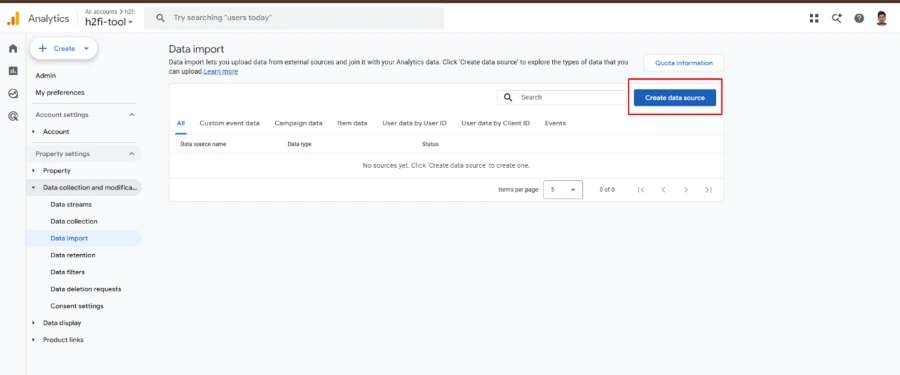This screenshot has height=375, width=900.
Task: Open Consent settings
Action: coord(77,306)
